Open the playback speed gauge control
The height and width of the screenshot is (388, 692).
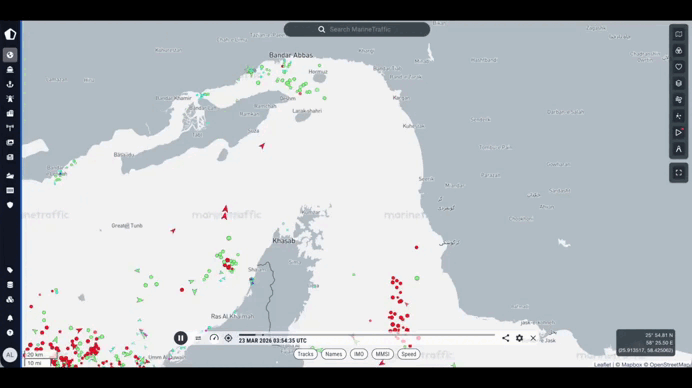(214, 338)
